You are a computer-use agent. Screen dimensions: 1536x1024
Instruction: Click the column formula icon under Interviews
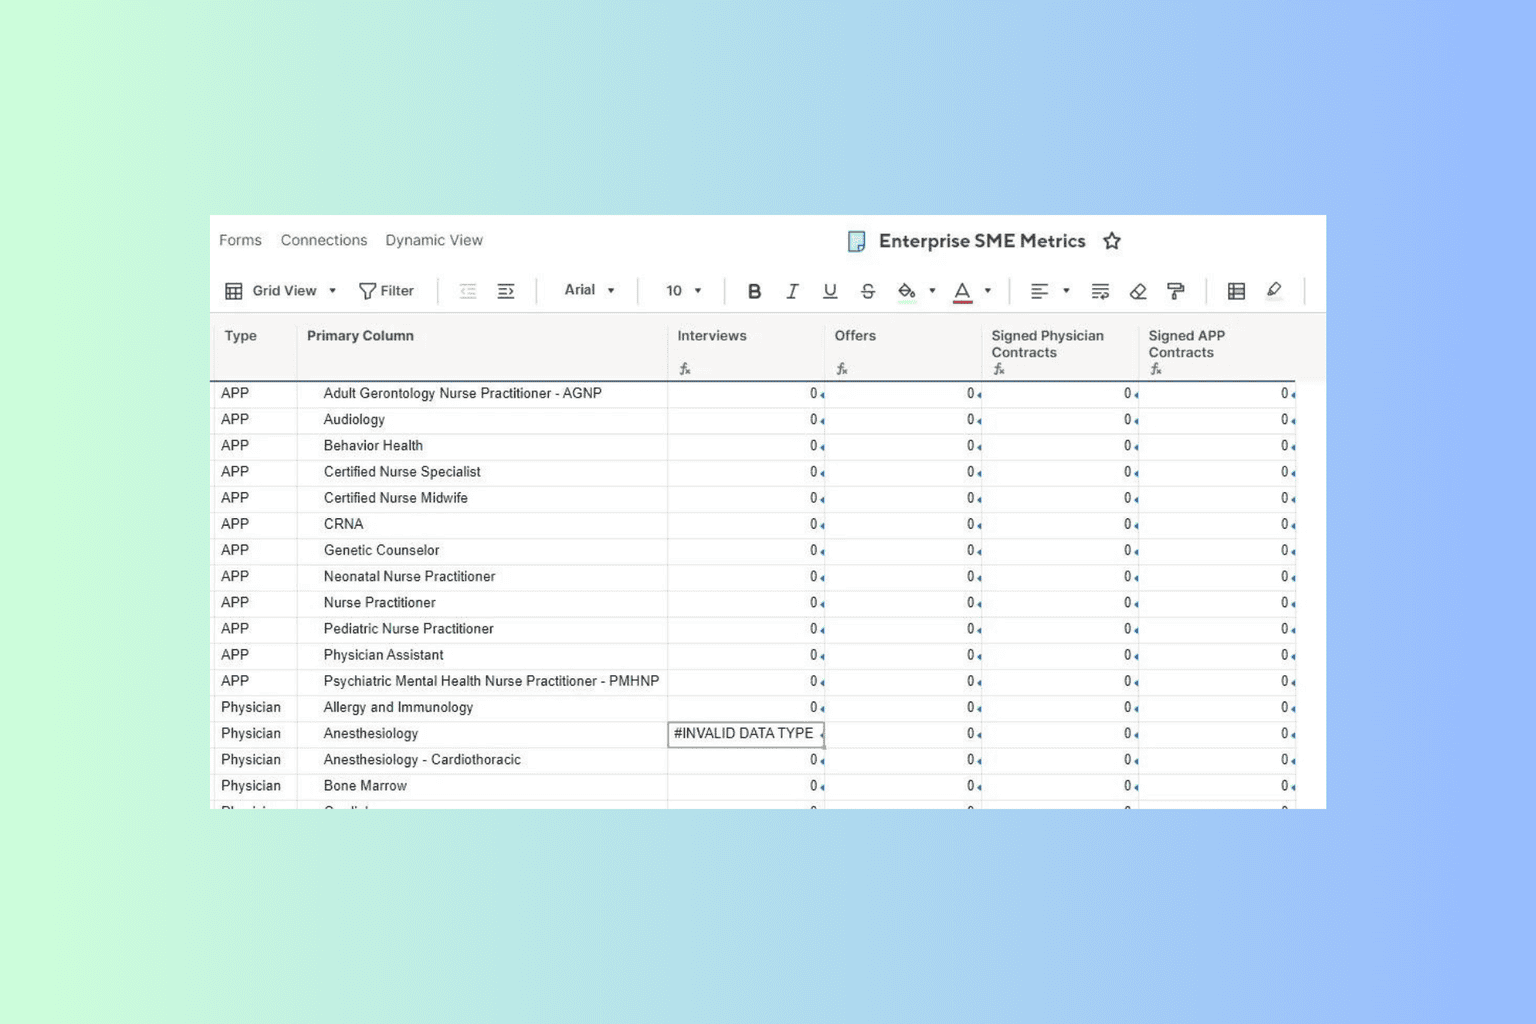(685, 369)
